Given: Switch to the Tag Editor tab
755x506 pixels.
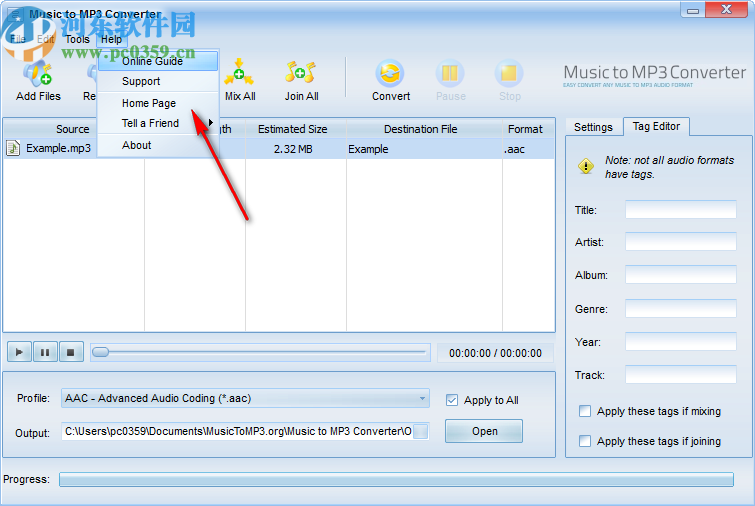Looking at the screenshot, I should (x=656, y=127).
